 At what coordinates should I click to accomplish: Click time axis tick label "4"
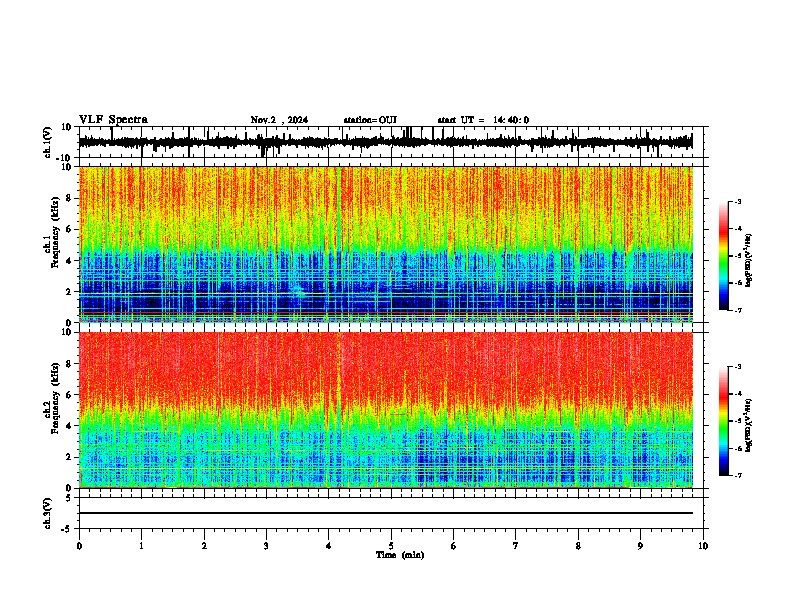point(329,546)
